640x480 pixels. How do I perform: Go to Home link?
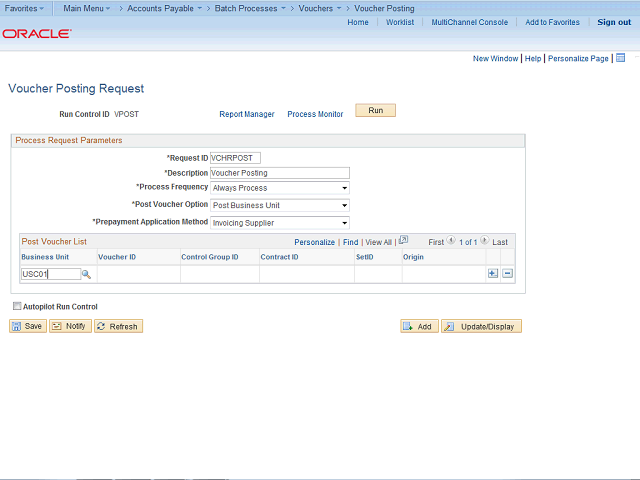(x=358, y=22)
